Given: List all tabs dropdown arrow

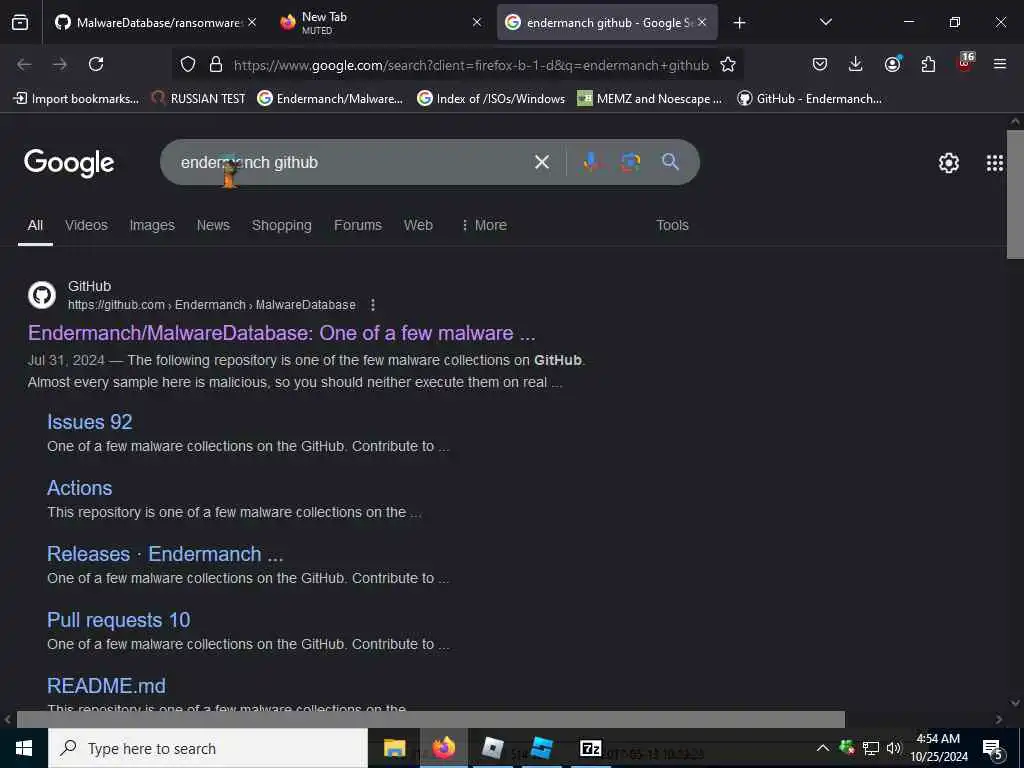Looking at the screenshot, I should coord(825,22).
